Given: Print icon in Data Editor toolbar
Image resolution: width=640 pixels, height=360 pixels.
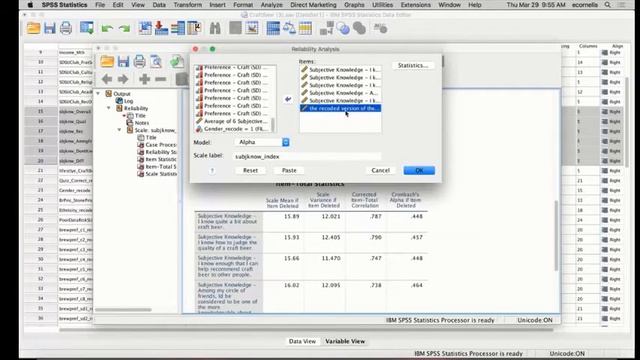Looking at the screenshot, I should (66, 29).
